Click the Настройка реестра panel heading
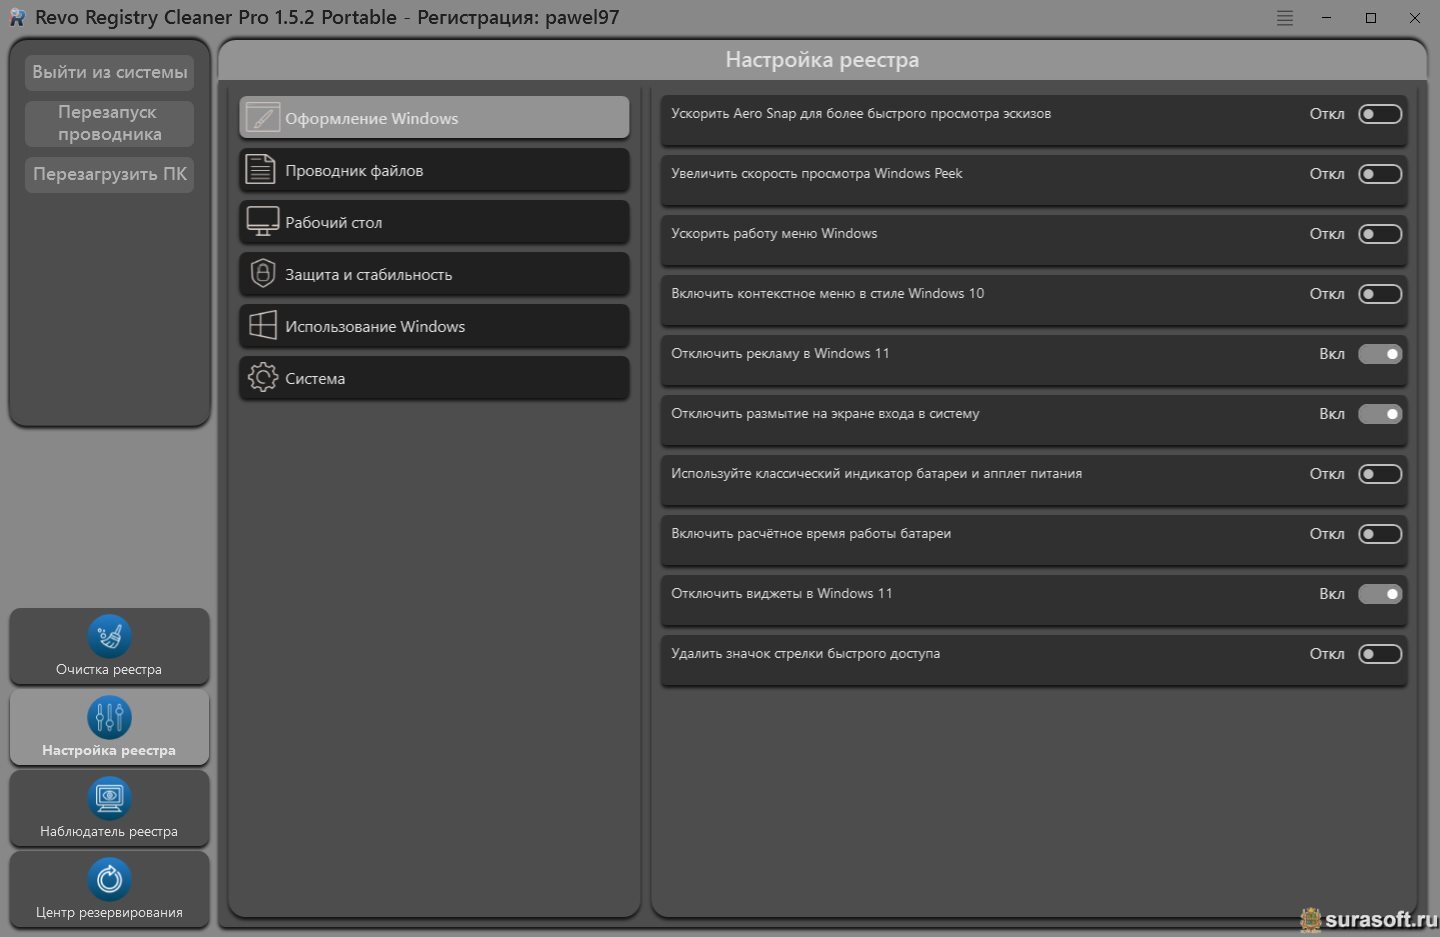1440x937 pixels. tap(822, 60)
